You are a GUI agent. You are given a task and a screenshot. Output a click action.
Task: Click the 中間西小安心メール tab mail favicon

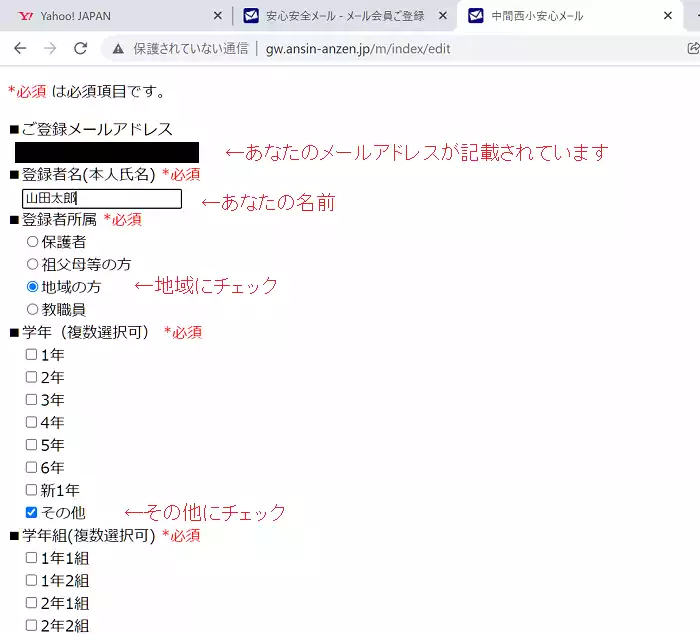pos(475,16)
